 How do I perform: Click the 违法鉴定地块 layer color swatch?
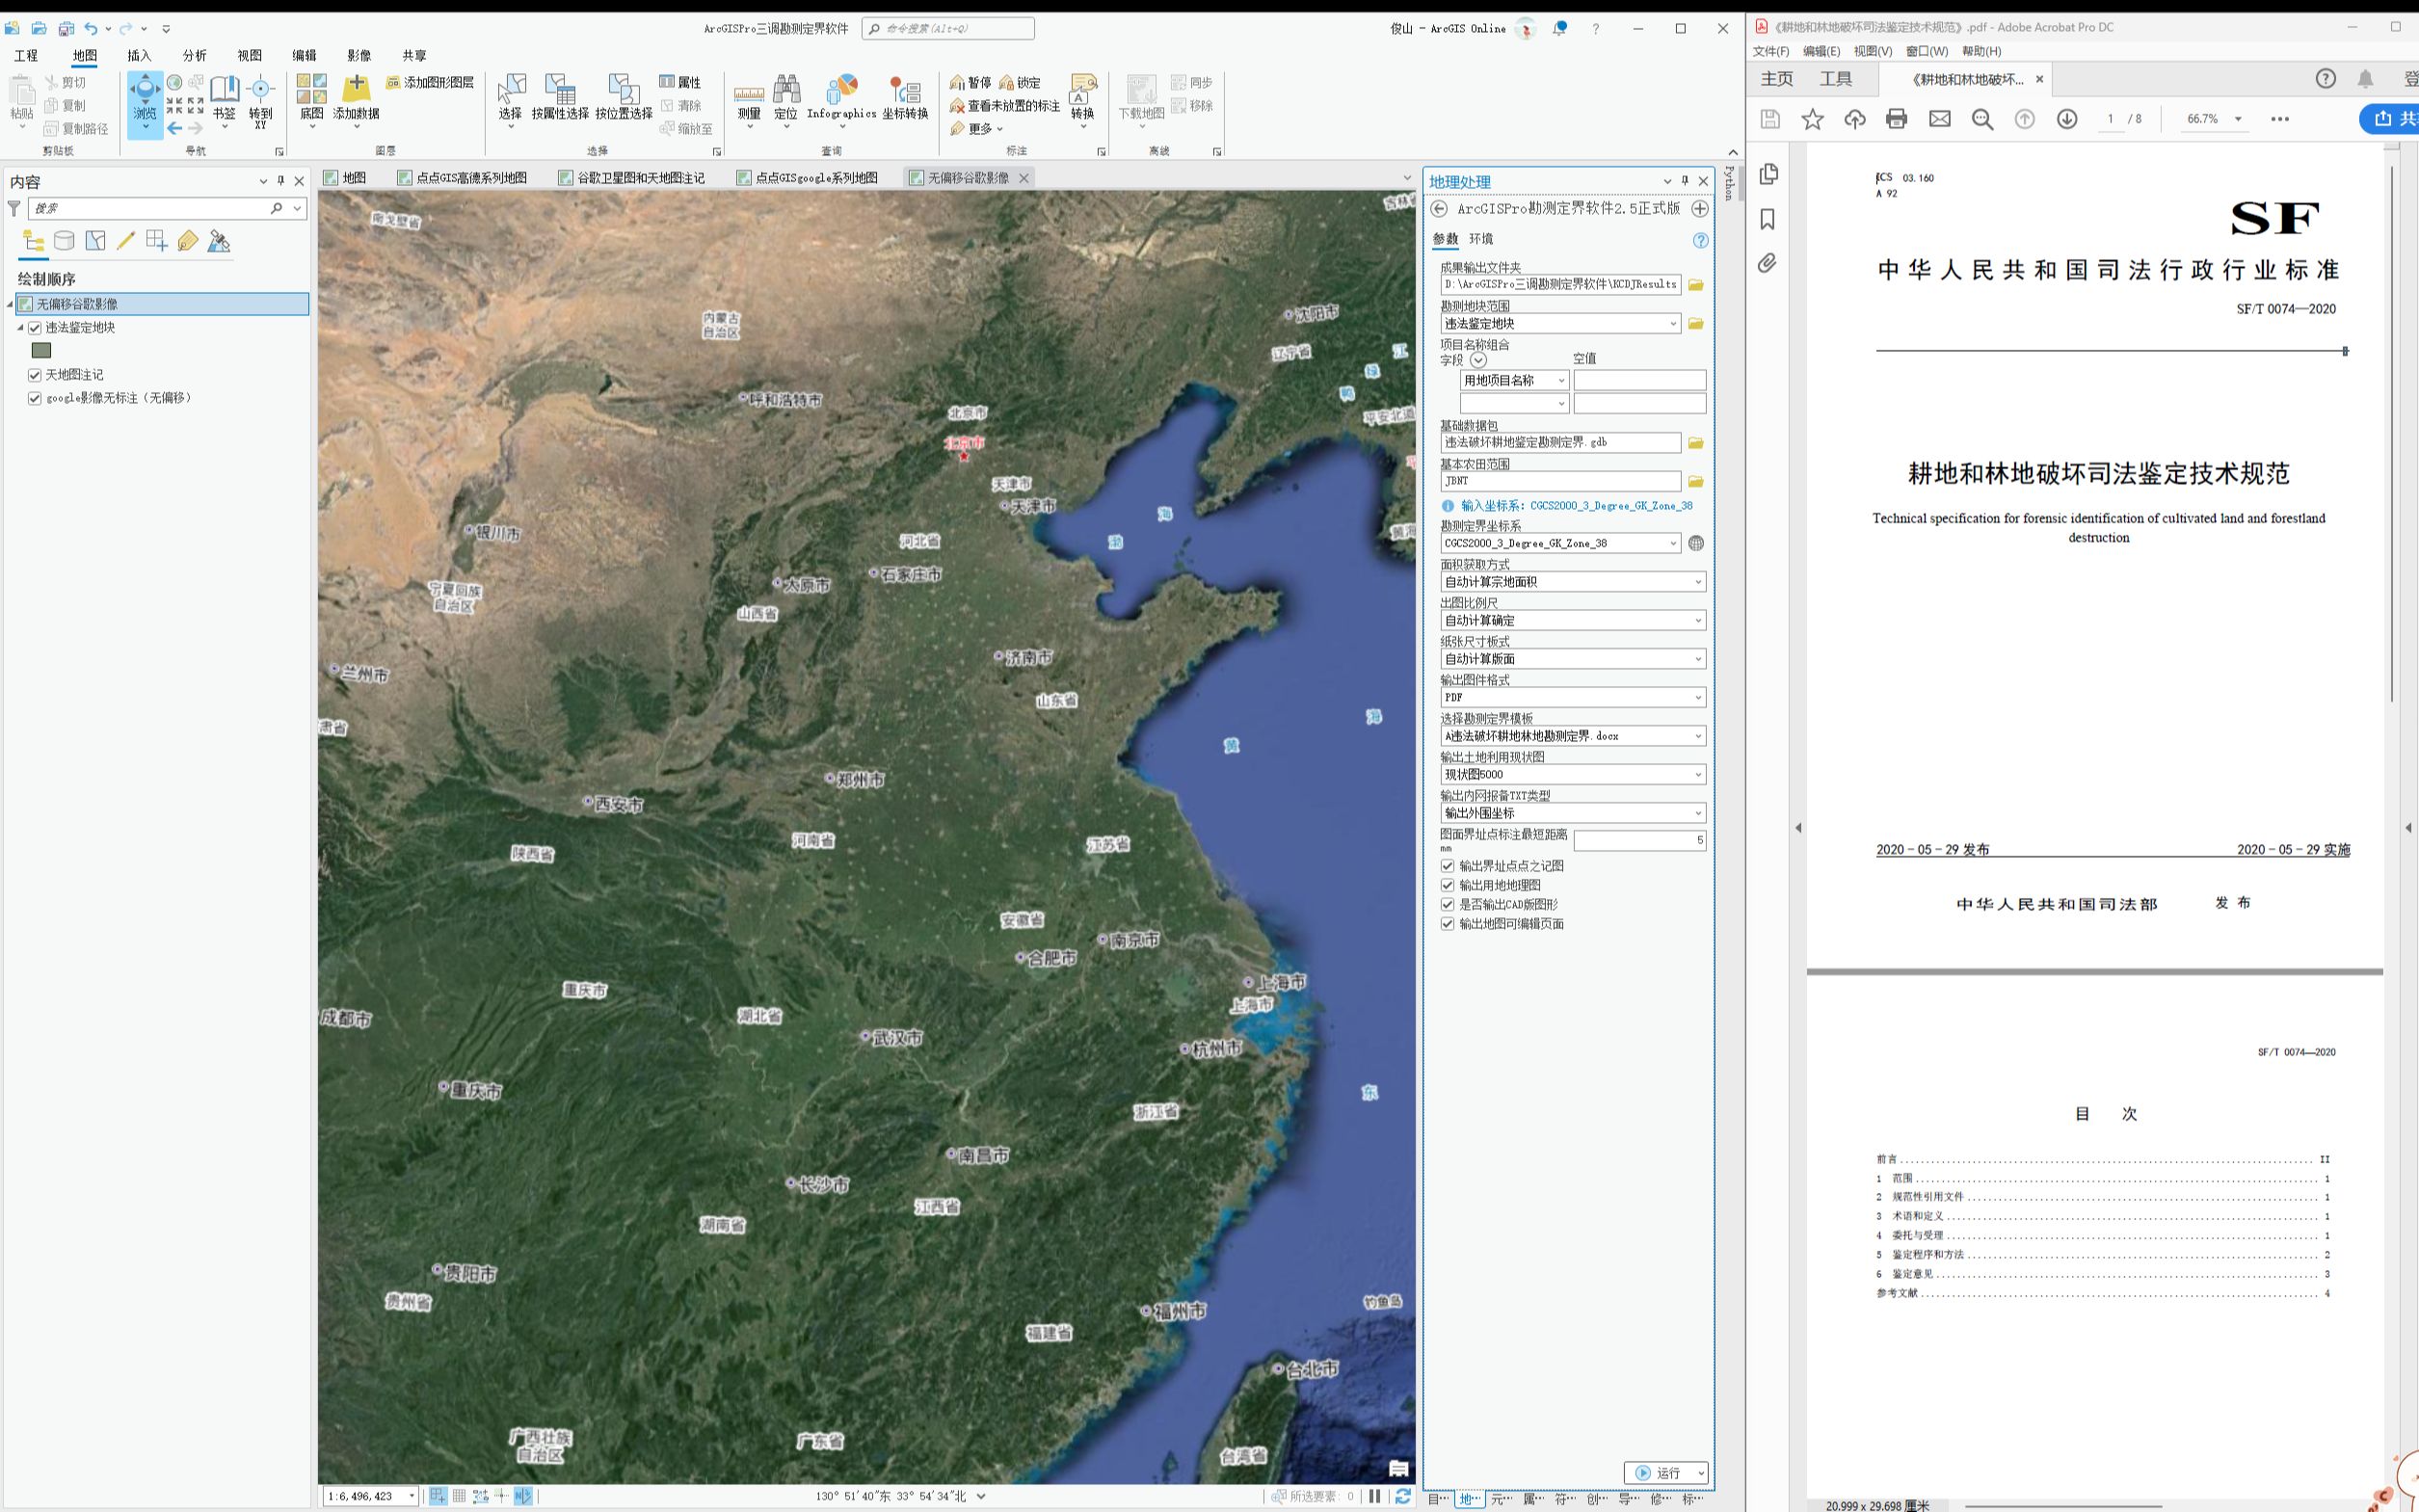(x=41, y=351)
